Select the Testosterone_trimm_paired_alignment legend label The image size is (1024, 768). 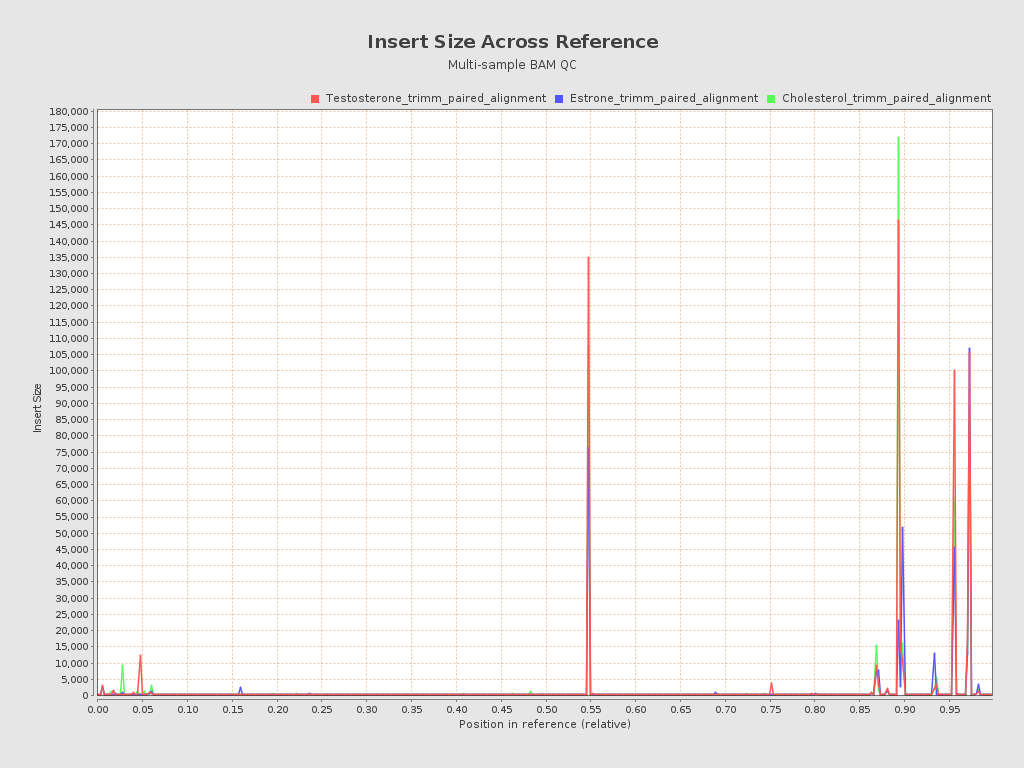(436, 99)
